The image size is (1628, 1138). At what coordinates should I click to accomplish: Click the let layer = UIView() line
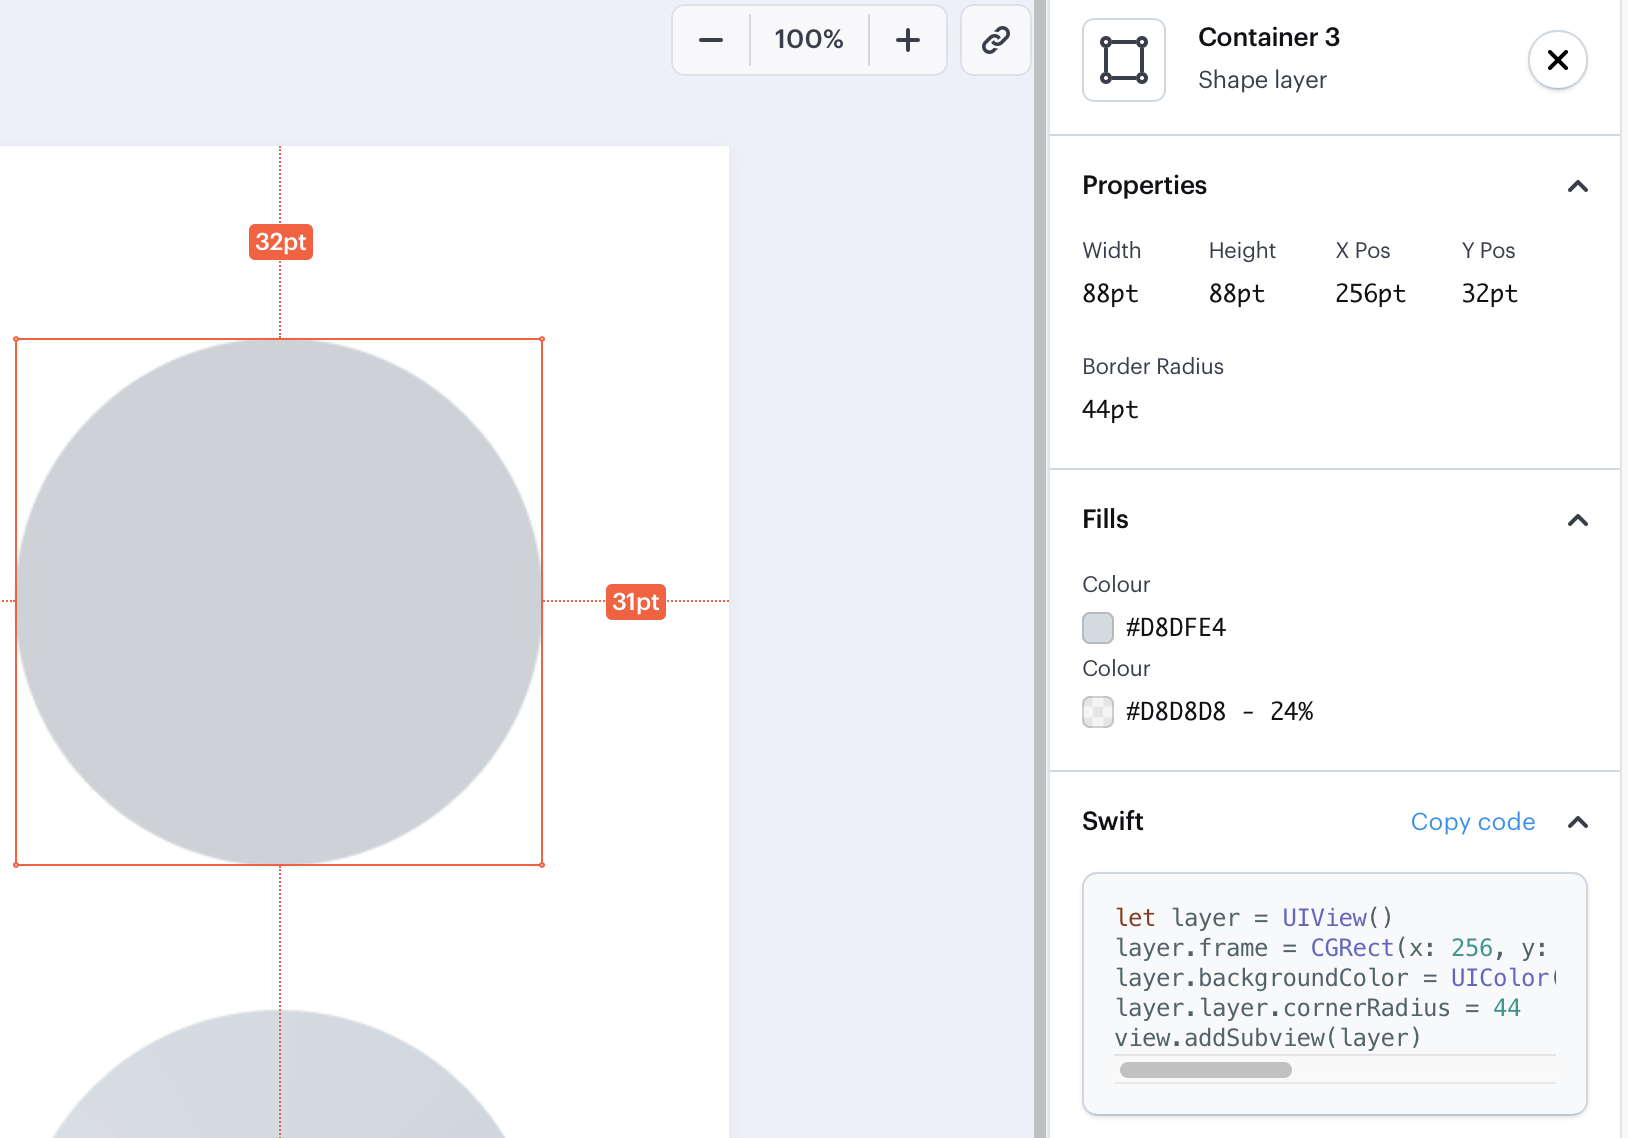tap(1254, 918)
